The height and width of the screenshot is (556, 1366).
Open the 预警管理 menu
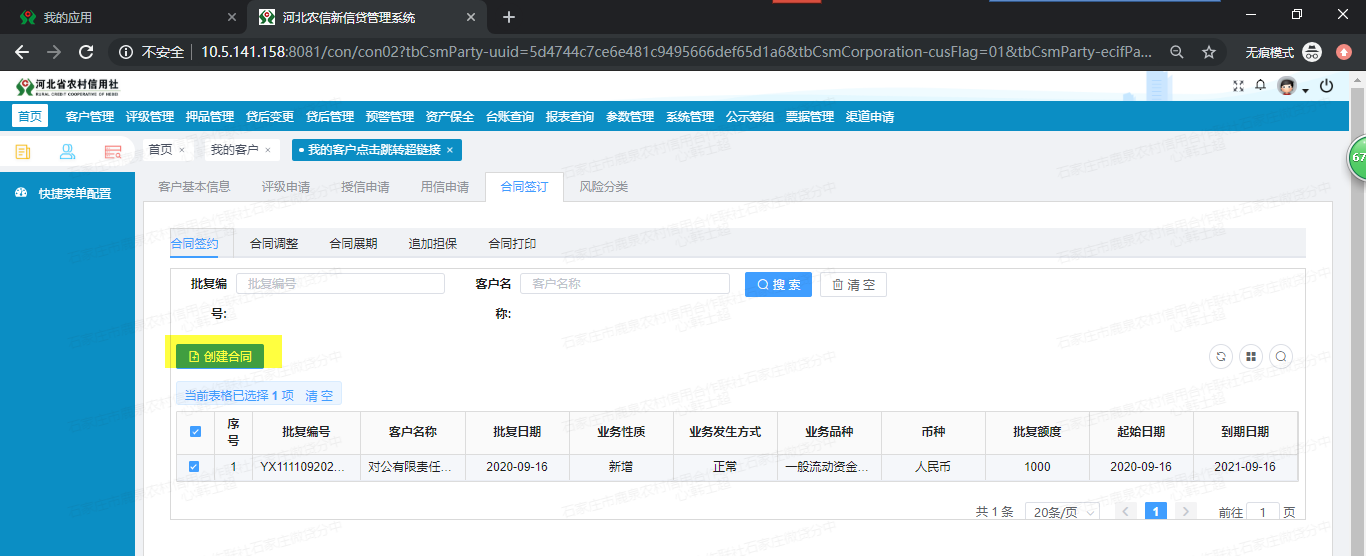(390, 117)
